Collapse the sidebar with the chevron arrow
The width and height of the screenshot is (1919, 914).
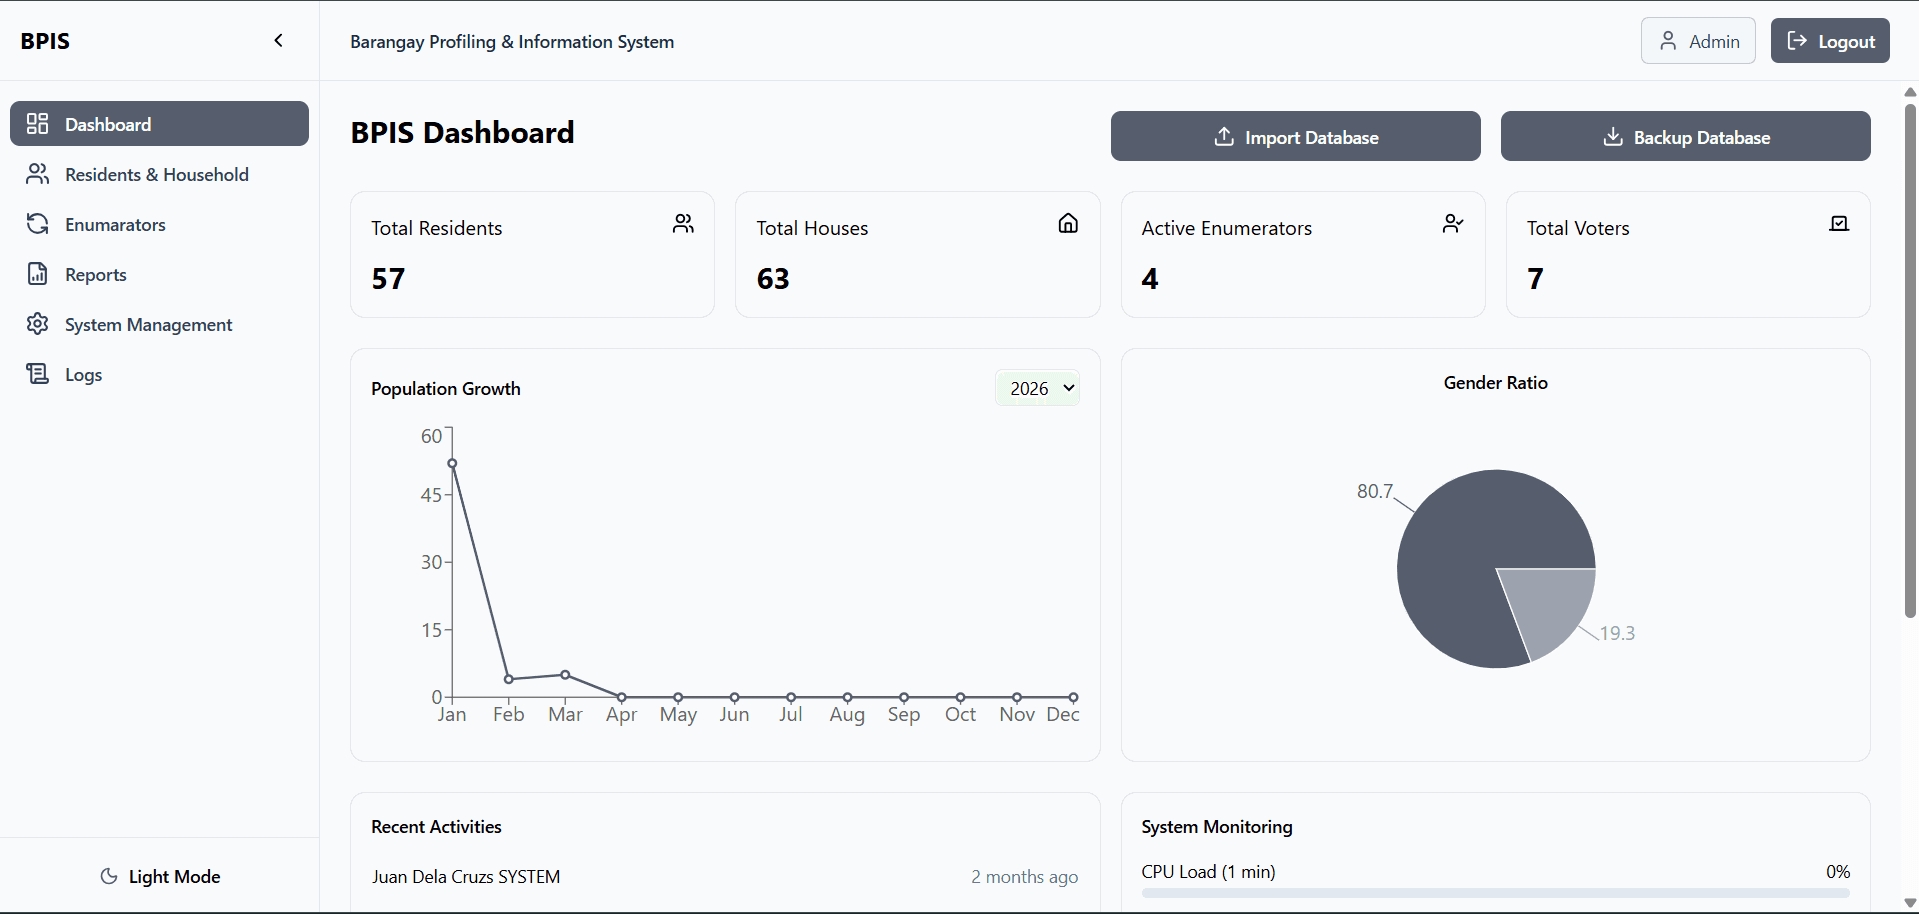279,41
